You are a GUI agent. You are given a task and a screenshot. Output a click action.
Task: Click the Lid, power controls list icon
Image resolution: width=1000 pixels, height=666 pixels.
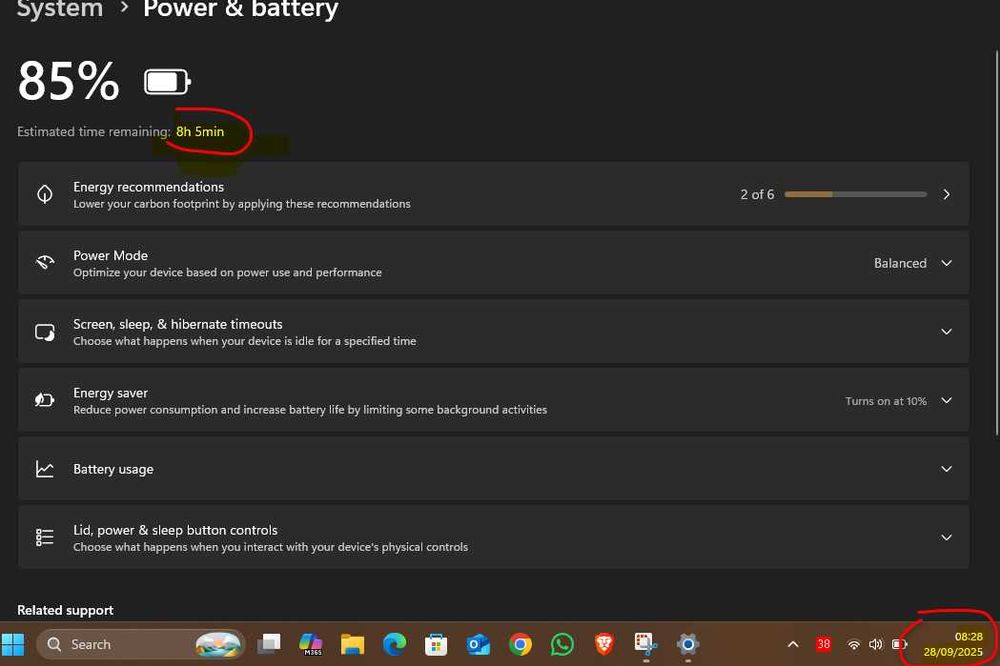point(45,537)
